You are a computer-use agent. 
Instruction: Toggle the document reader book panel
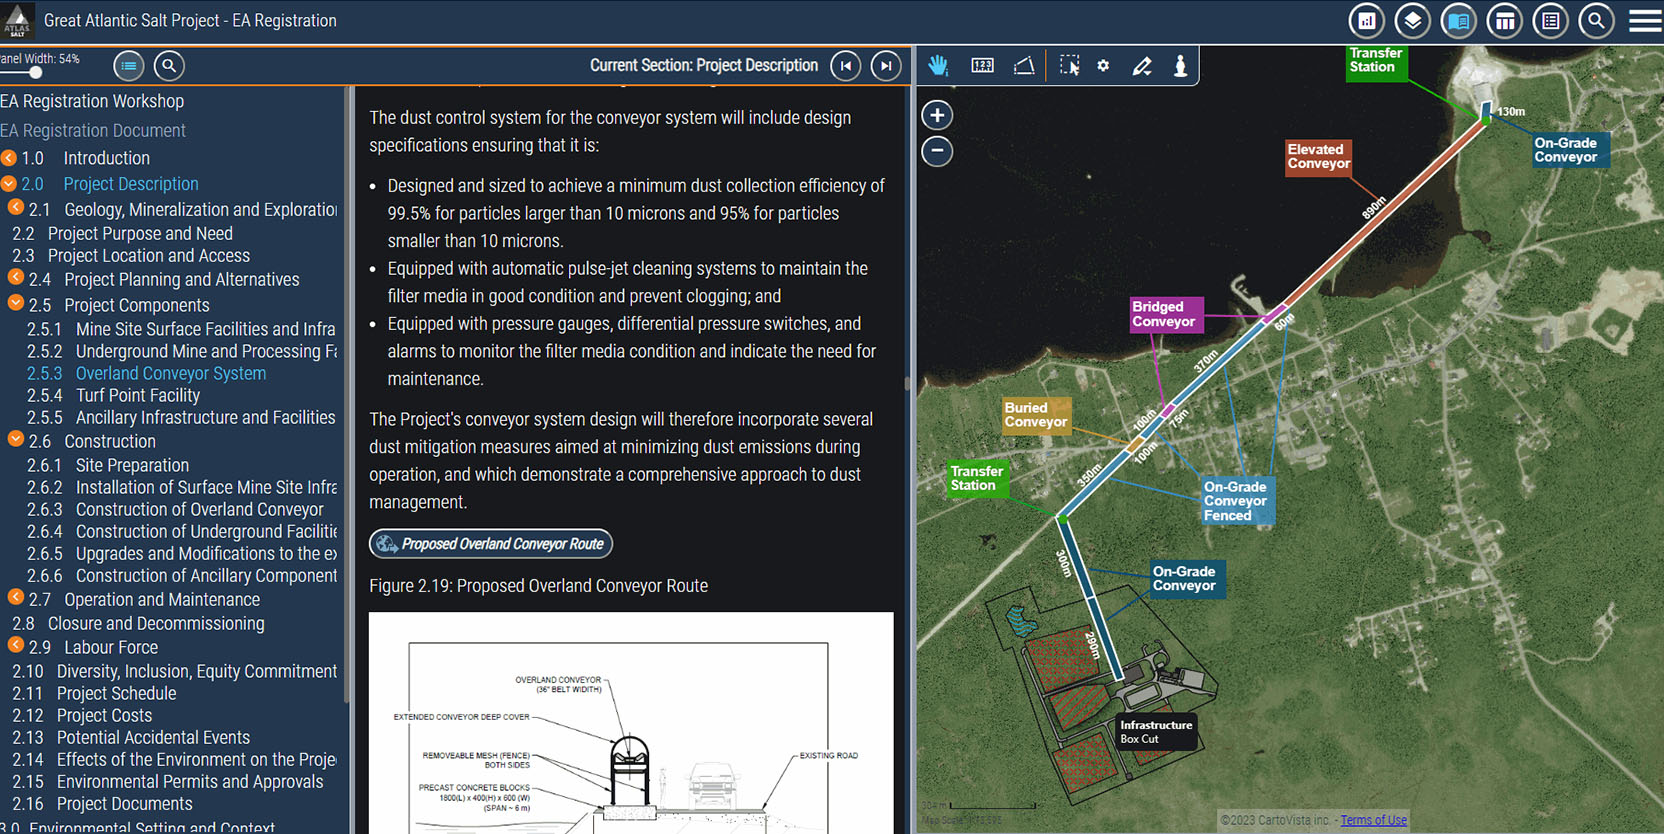[x=1458, y=21]
